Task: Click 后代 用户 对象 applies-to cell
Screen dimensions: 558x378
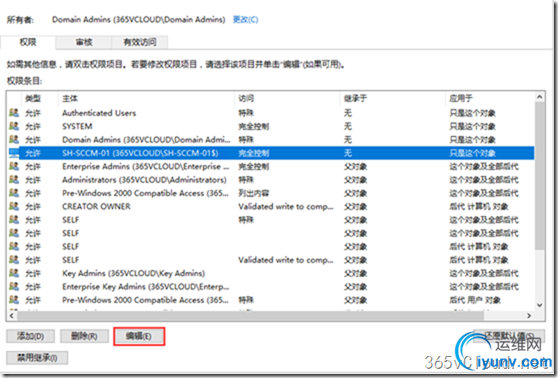Action: (475, 300)
